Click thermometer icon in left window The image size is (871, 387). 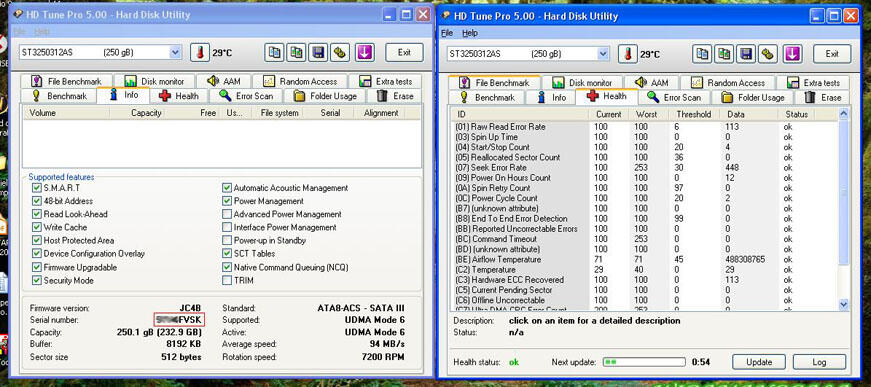[x=200, y=53]
